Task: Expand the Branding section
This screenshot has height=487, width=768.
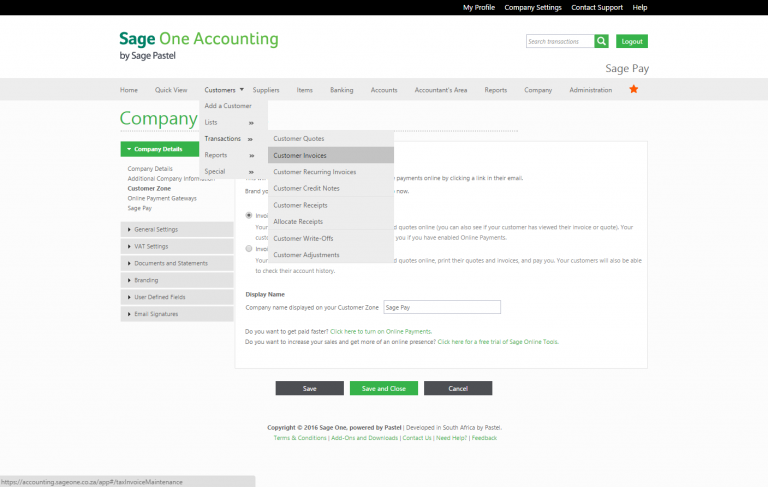Action: (x=177, y=280)
